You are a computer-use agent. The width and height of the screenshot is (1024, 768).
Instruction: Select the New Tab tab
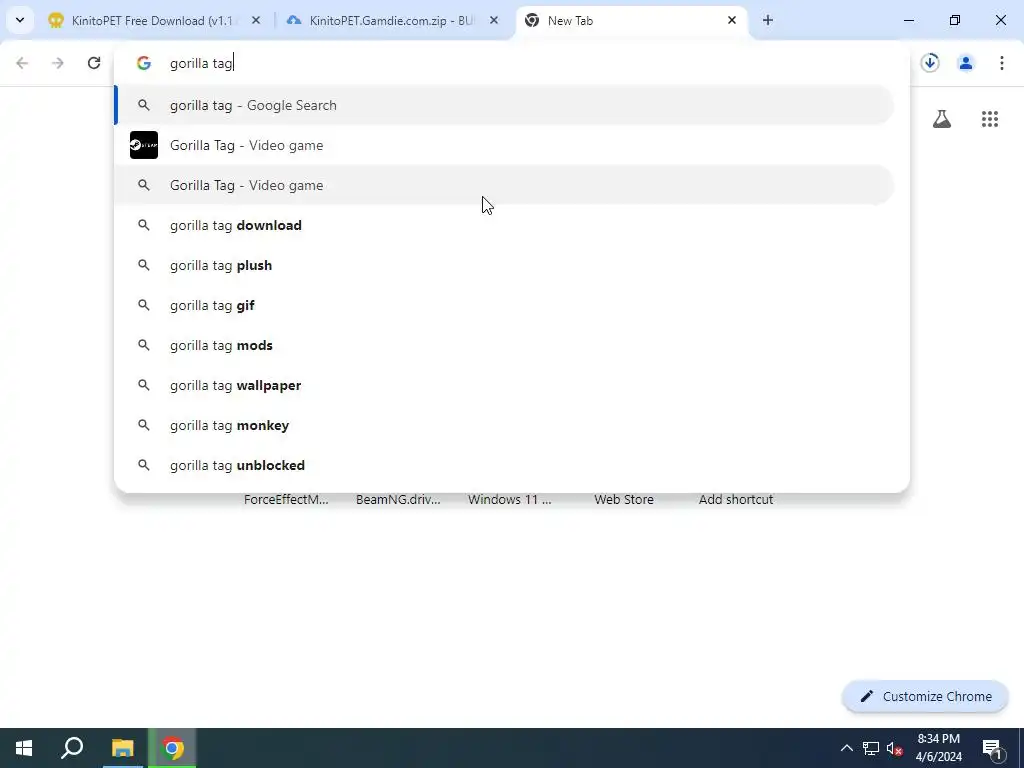(632, 21)
